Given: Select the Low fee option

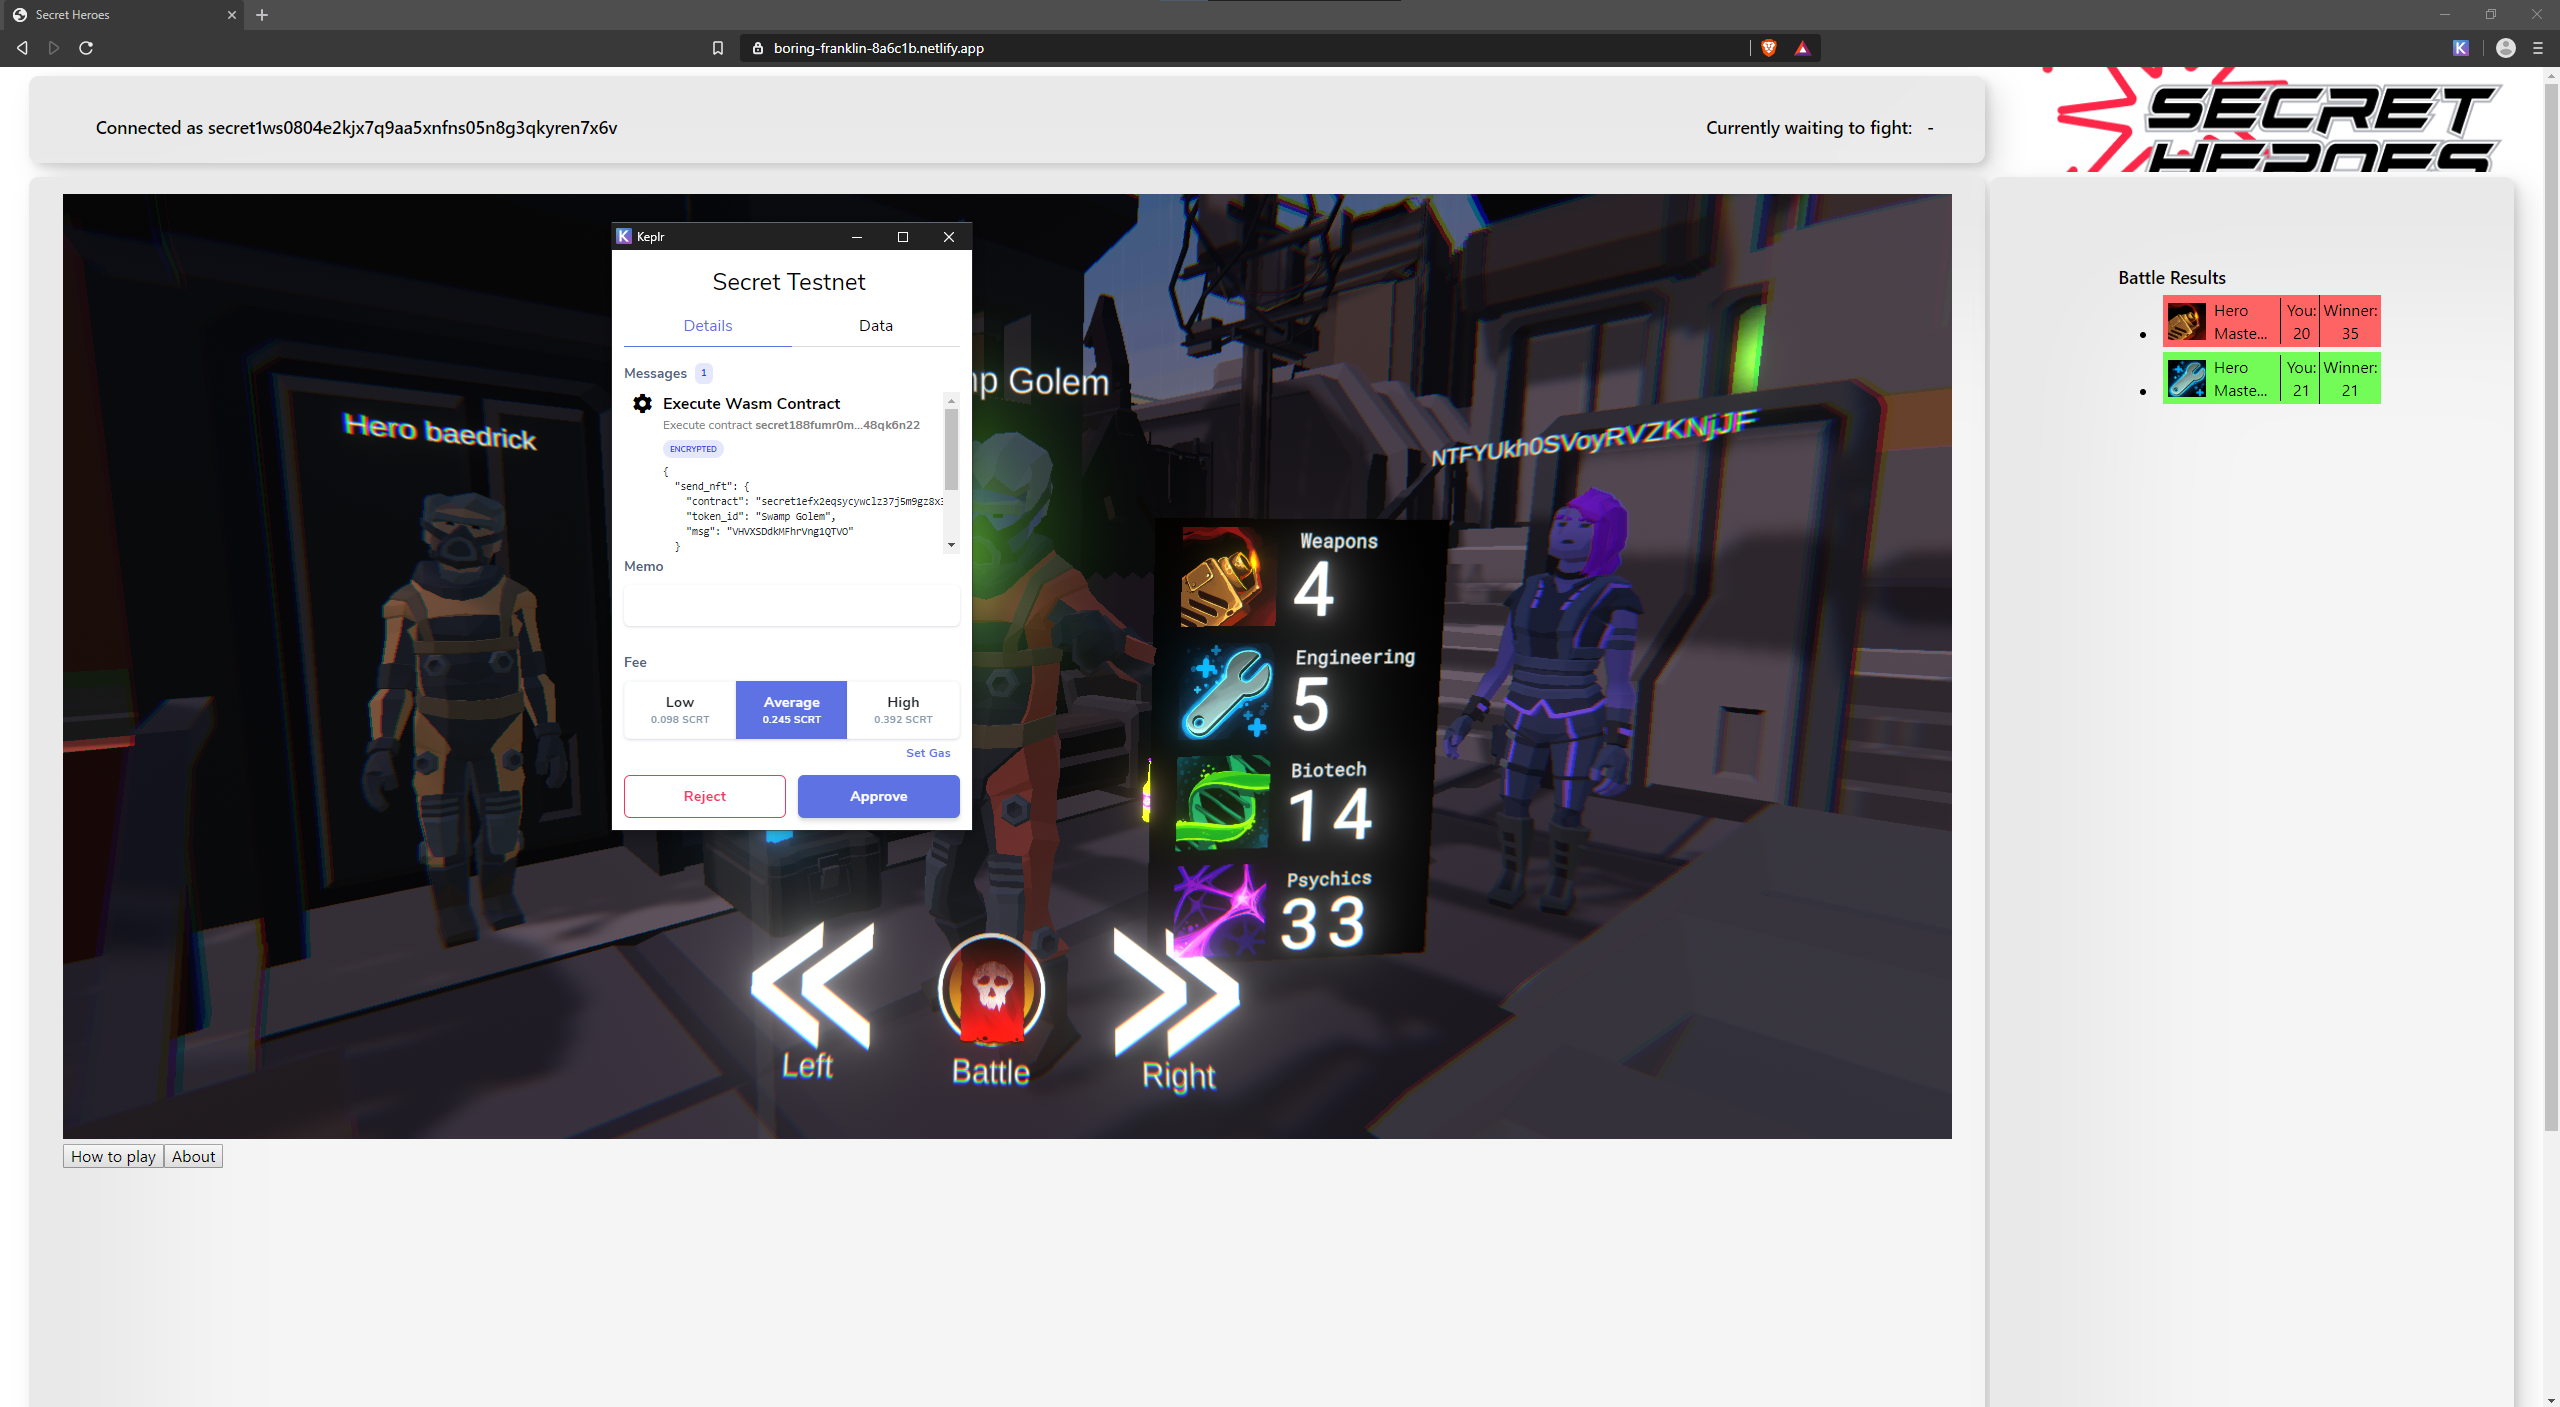Looking at the screenshot, I should [680, 710].
